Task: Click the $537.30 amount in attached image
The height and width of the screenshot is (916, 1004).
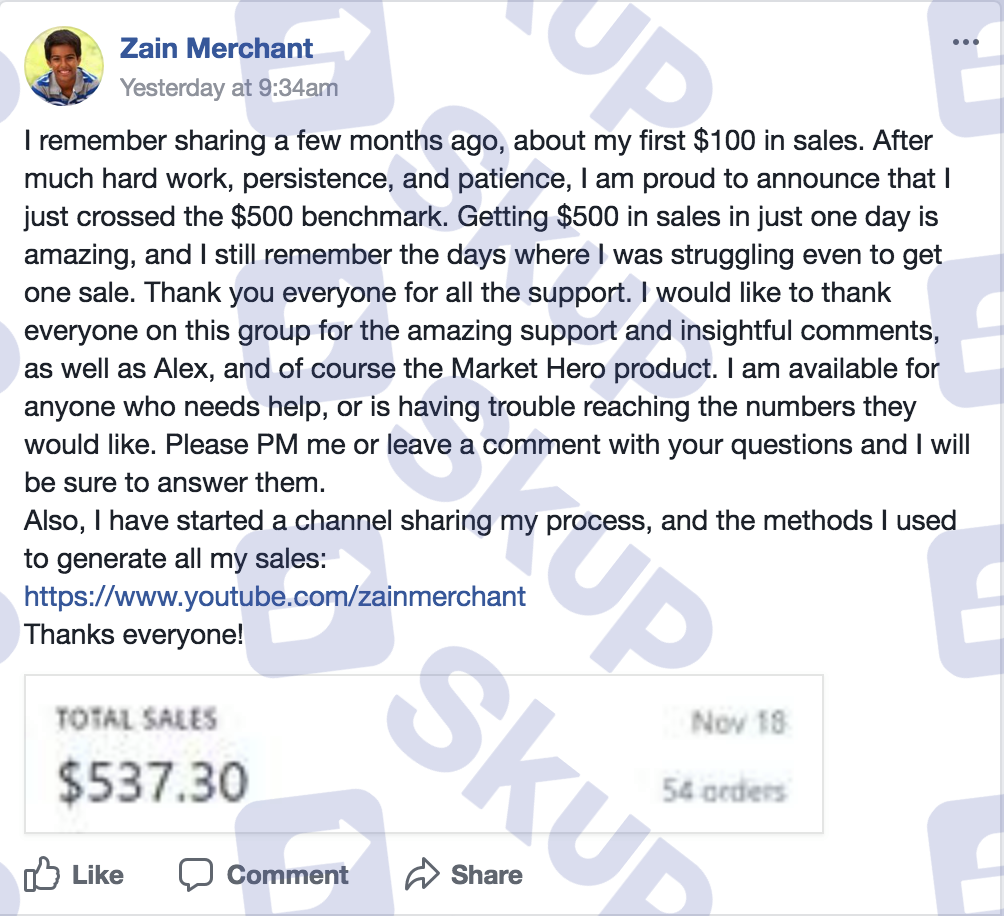Action: coord(152,782)
